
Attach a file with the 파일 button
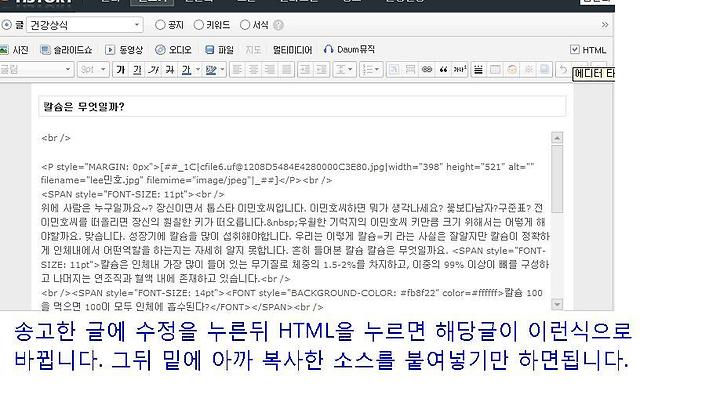pyautogui.click(x=219, y=50)
